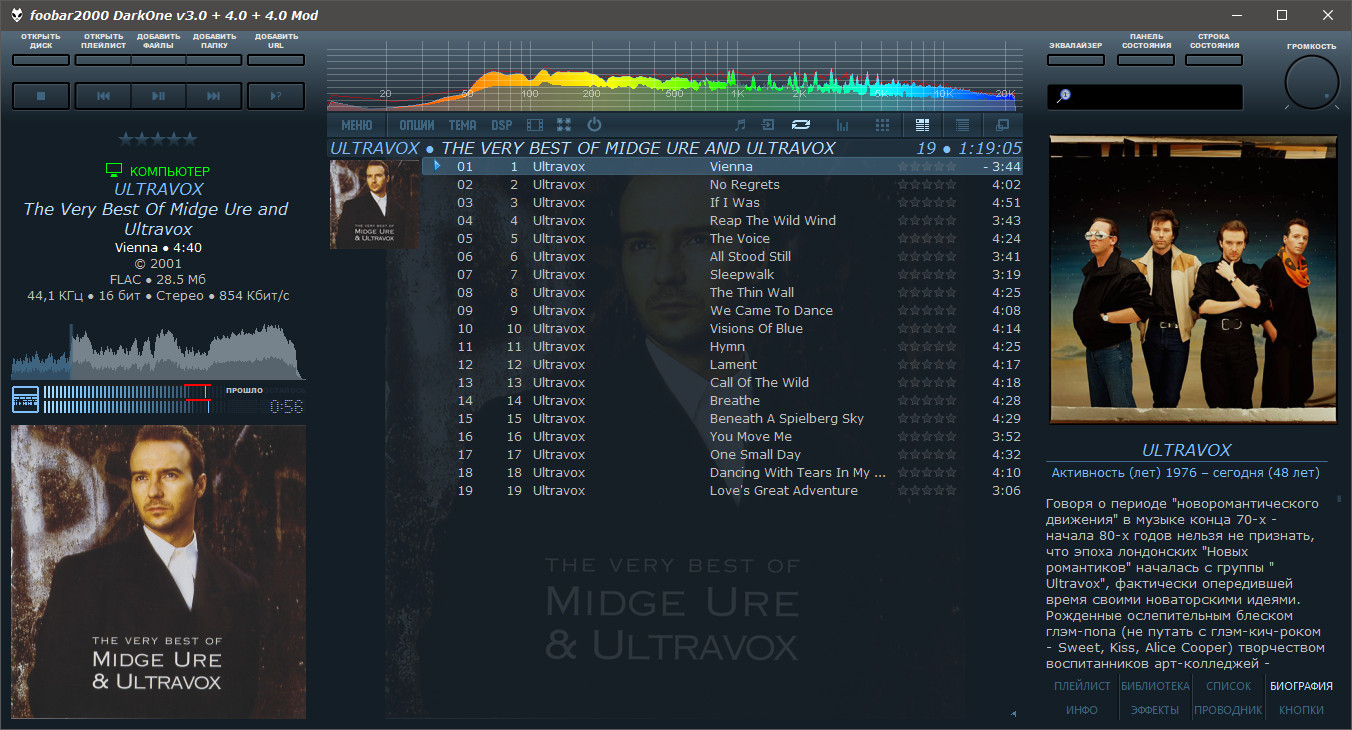Open the Меню menu

click(x=357, y=125)
